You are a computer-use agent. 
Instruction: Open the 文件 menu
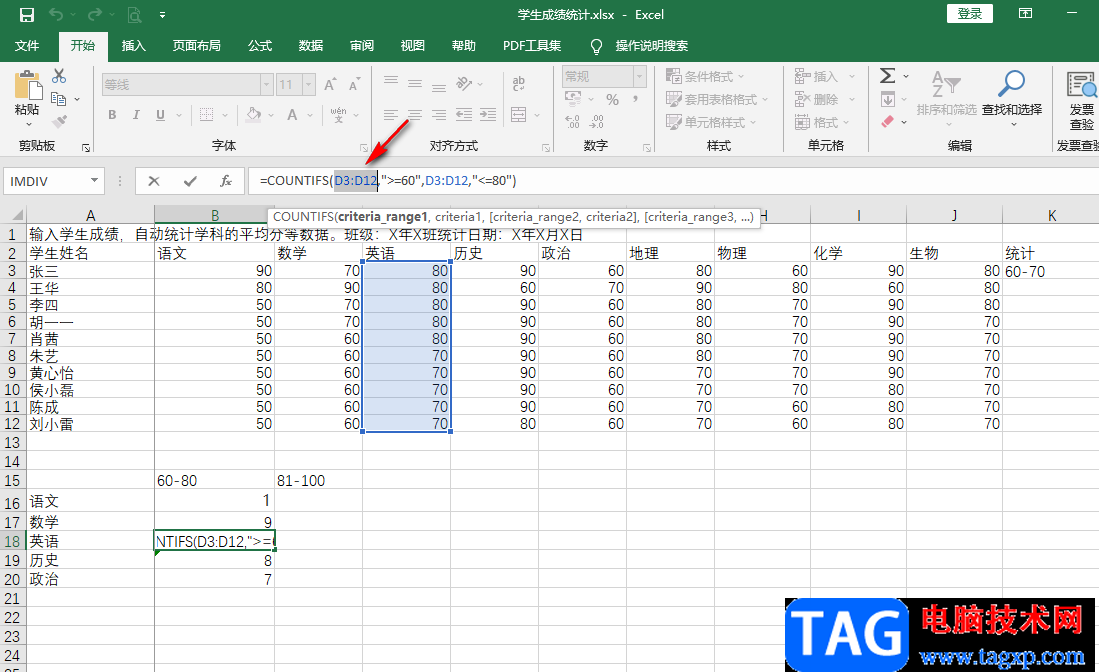[x=27, y=46]
